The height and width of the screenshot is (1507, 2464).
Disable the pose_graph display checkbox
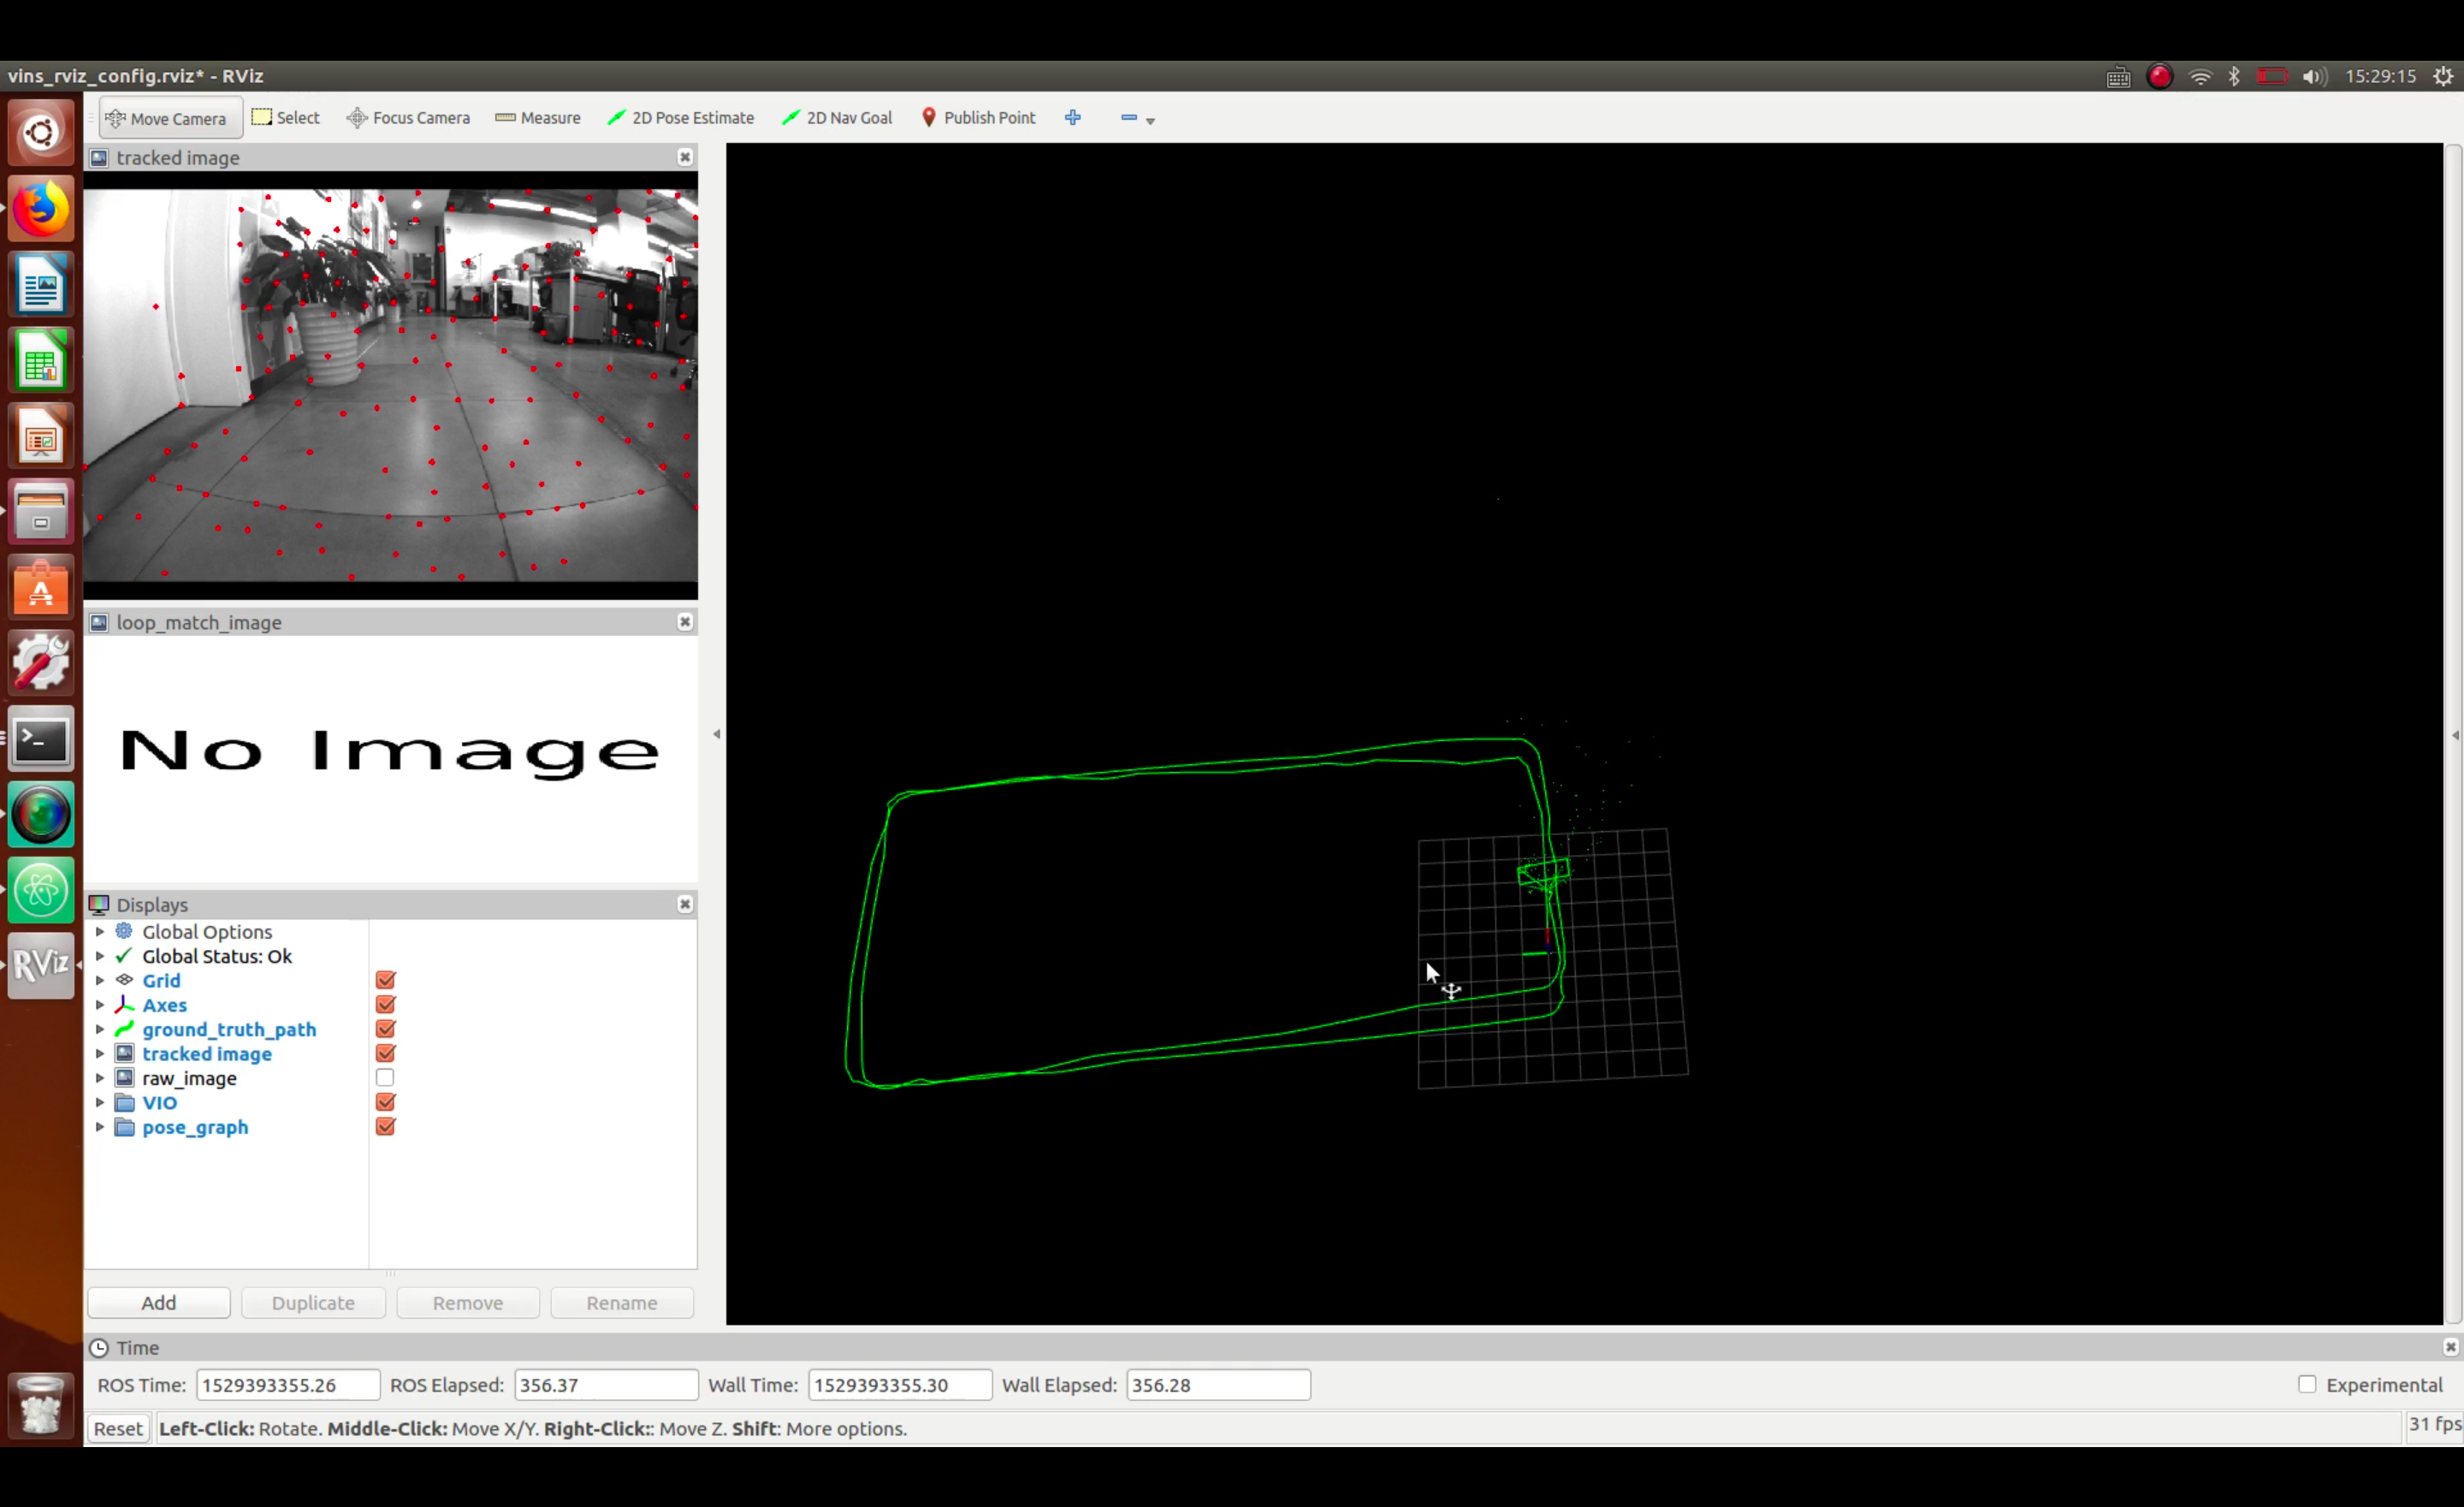click(385, 1127)
